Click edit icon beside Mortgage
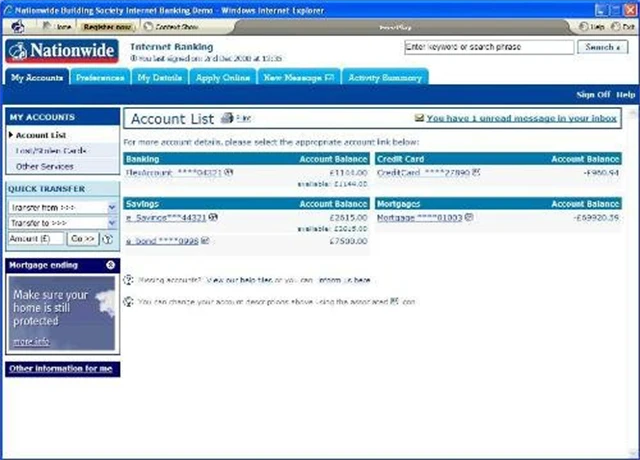 tap(469, 217)
